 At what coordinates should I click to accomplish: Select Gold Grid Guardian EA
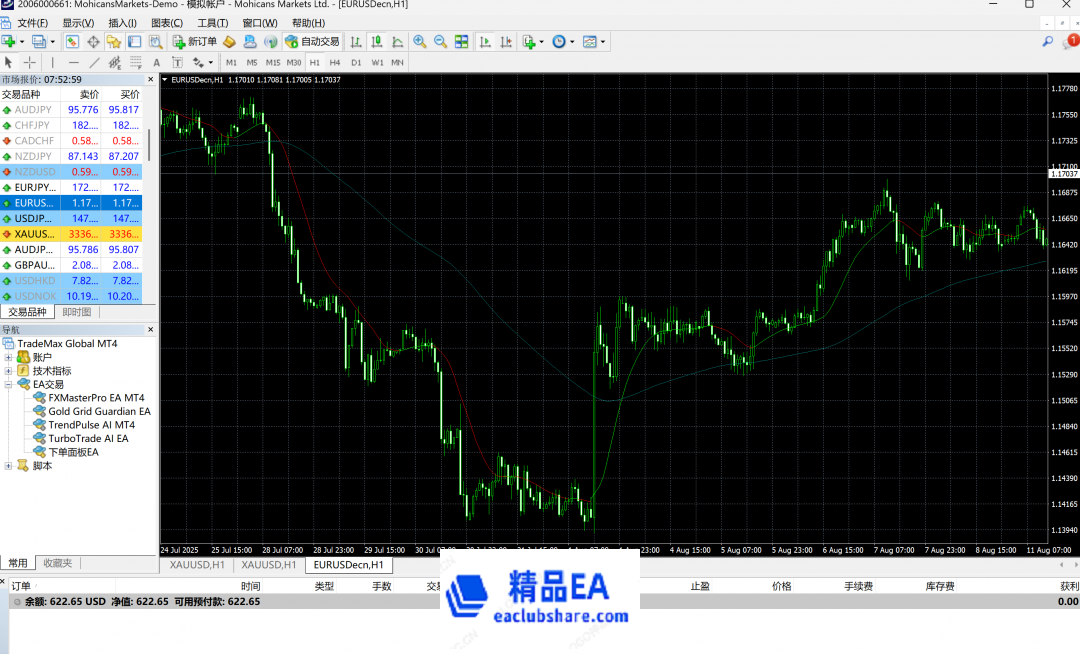pyautogui.click(x=99, y=411)
